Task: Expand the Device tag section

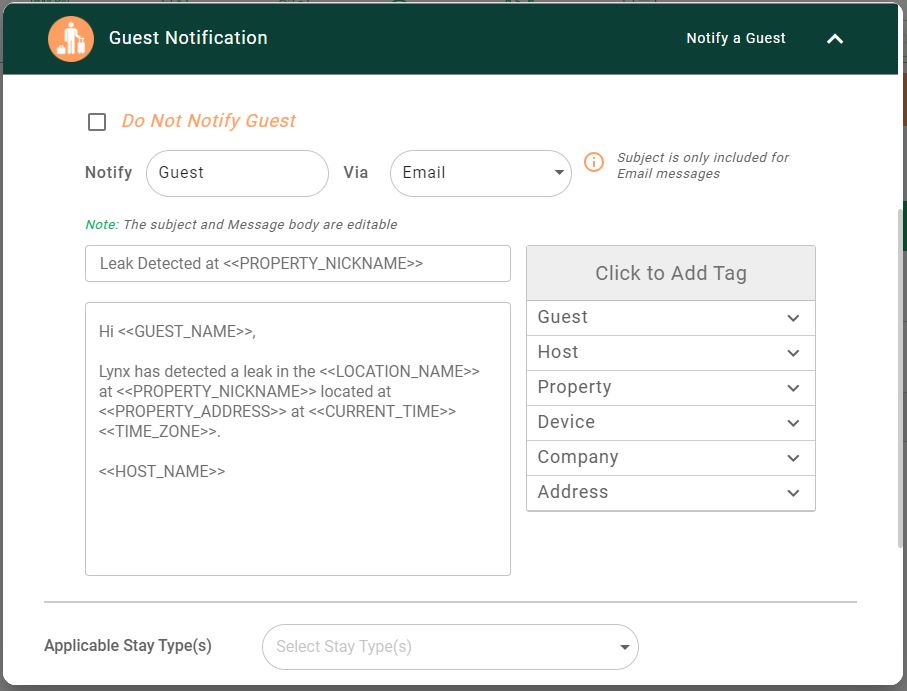Action: coord(671,423)
